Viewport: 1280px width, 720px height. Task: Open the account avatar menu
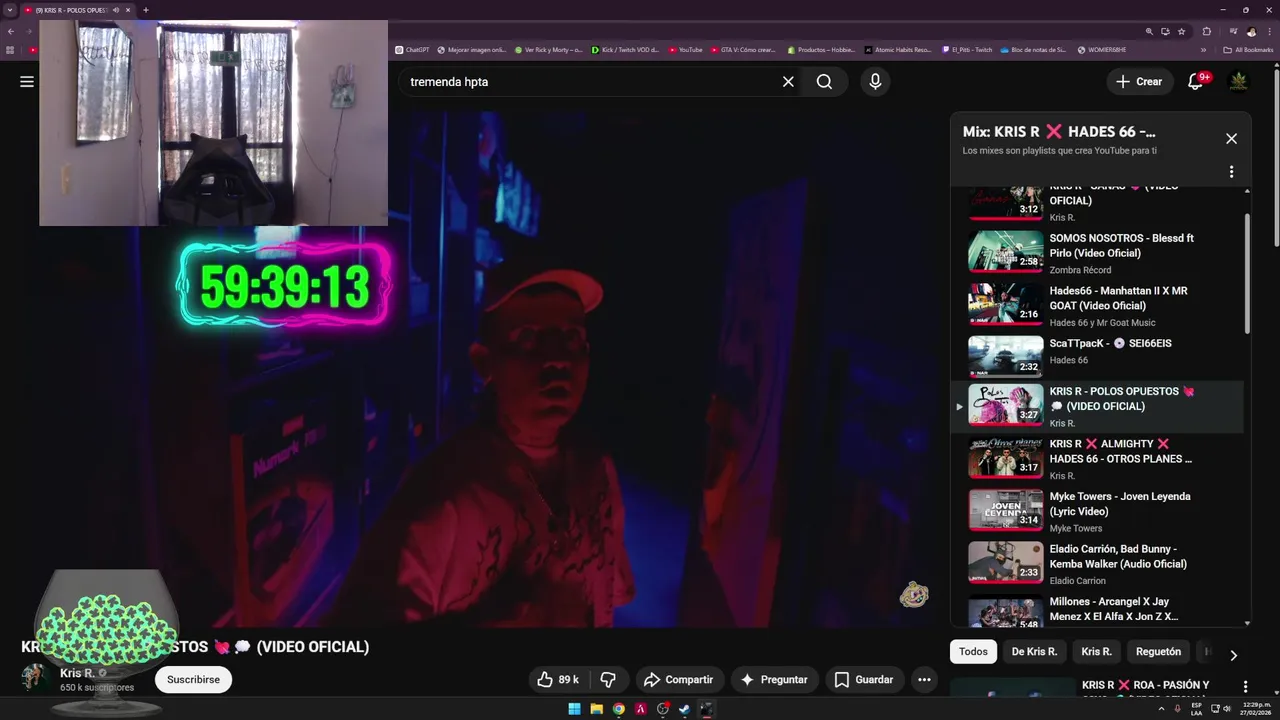click(x=1238, y=82)
